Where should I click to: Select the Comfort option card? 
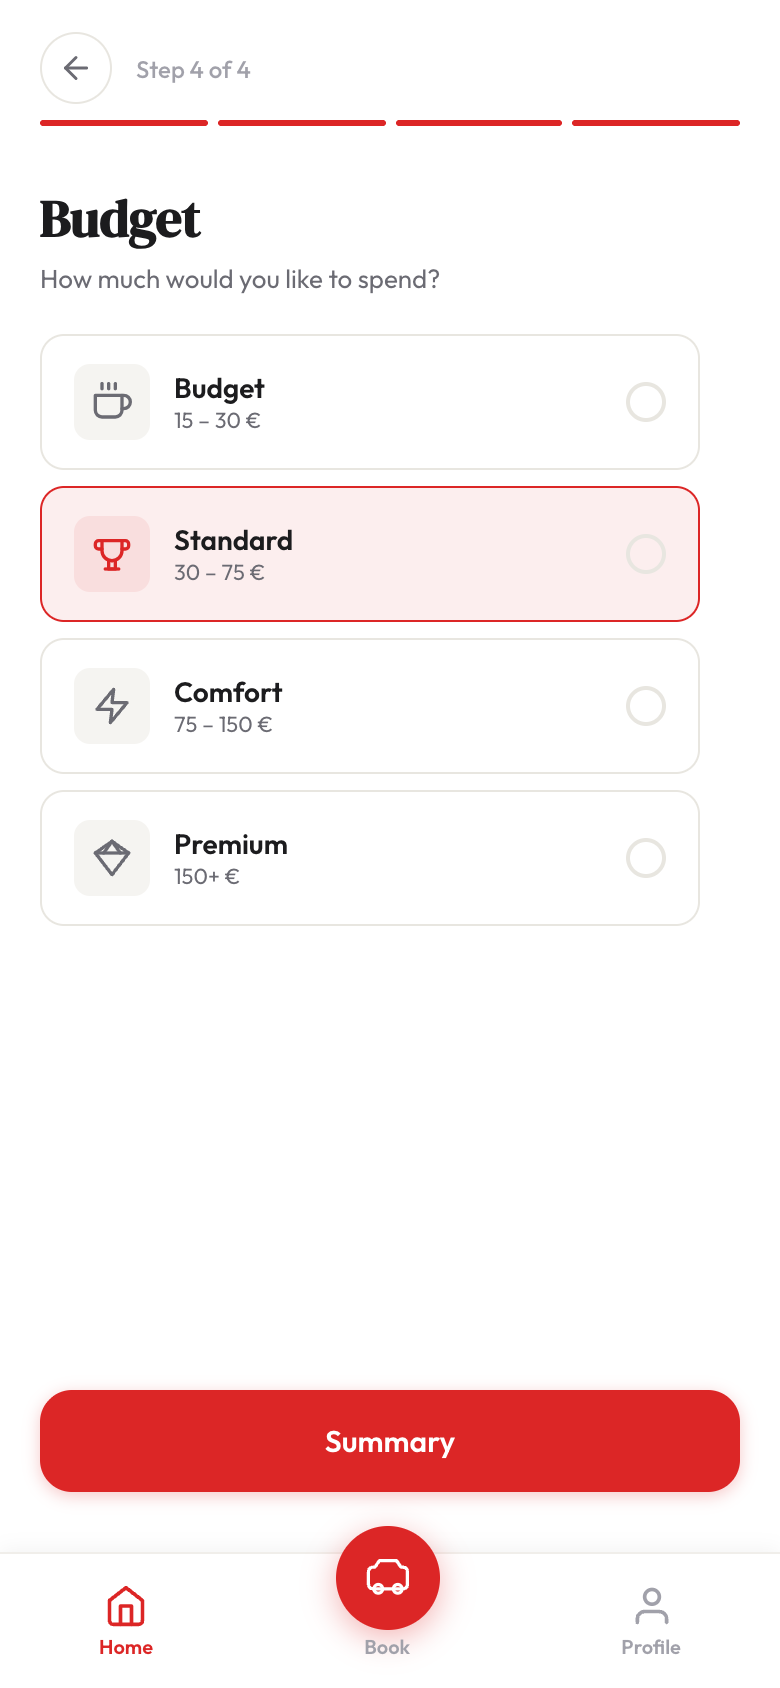pyautogui.click(x=370, y=706)
